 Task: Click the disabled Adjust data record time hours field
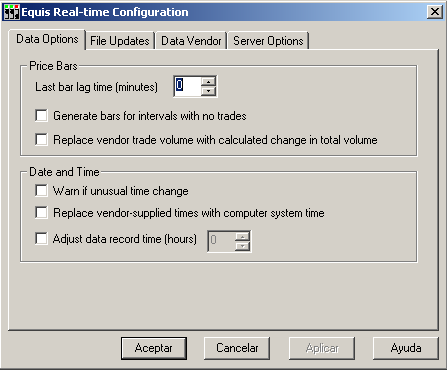coord(222,241)
